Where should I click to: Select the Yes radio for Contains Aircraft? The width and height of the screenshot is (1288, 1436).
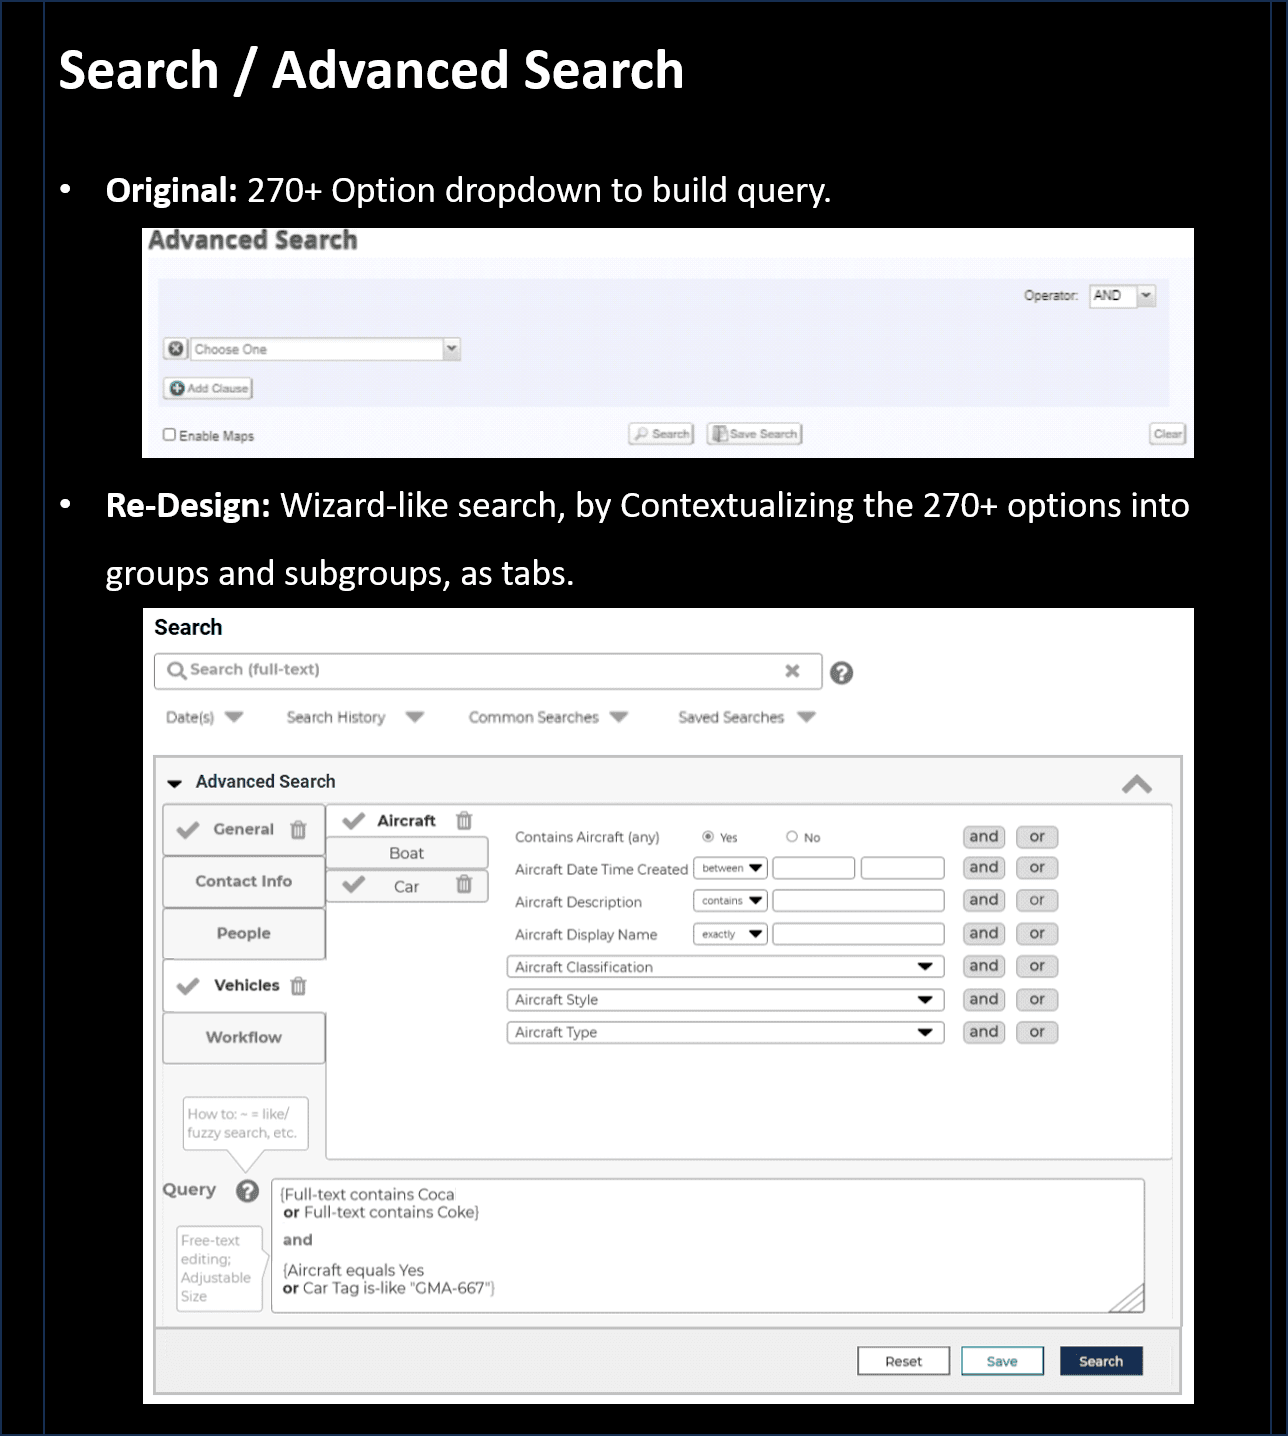(x=708, y=837)
